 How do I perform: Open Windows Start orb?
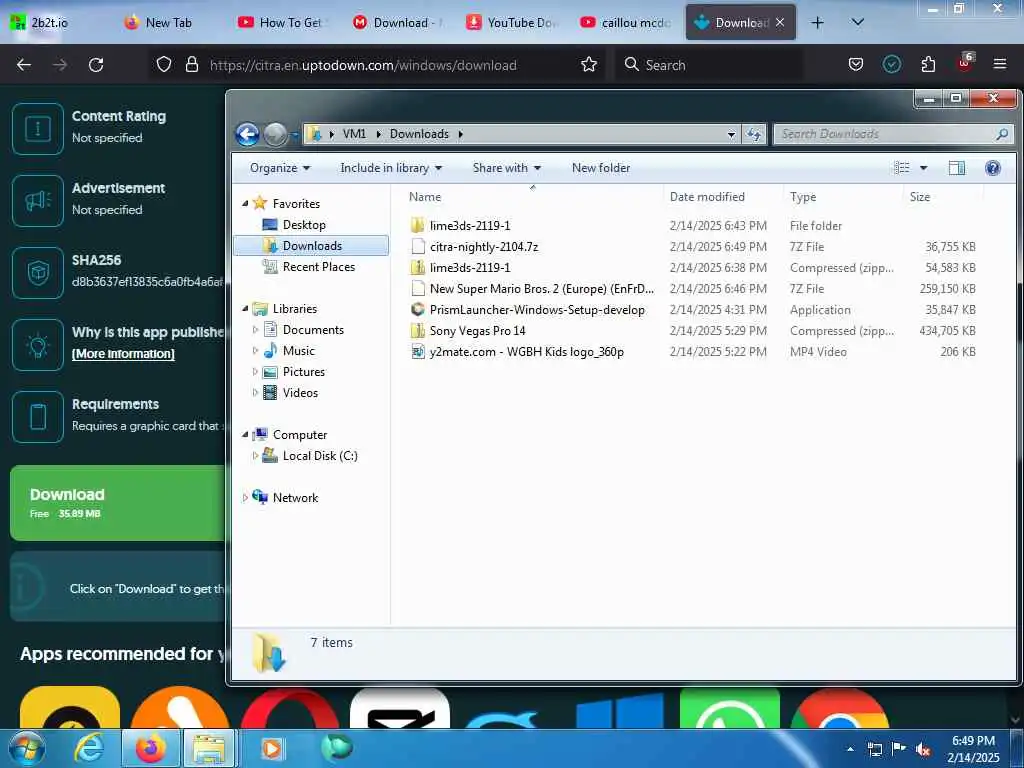[27, 748]
